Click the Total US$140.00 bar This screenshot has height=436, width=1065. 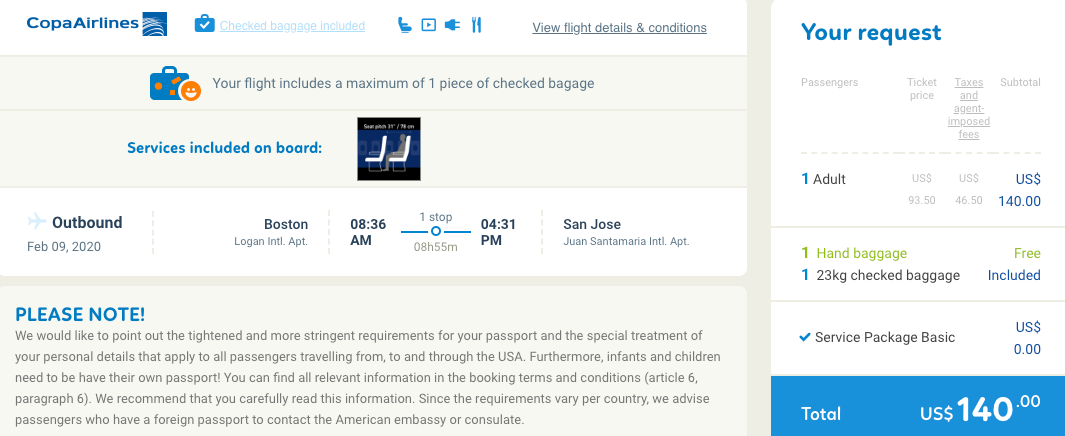pyautogui.click(x=918, y=409)
